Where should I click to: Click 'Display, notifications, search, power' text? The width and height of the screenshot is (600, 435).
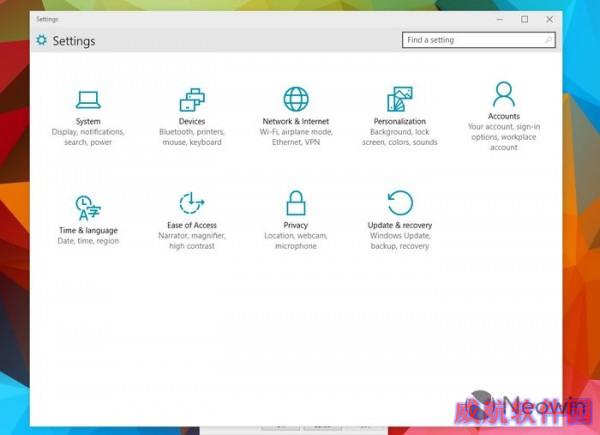coord(88,137)
